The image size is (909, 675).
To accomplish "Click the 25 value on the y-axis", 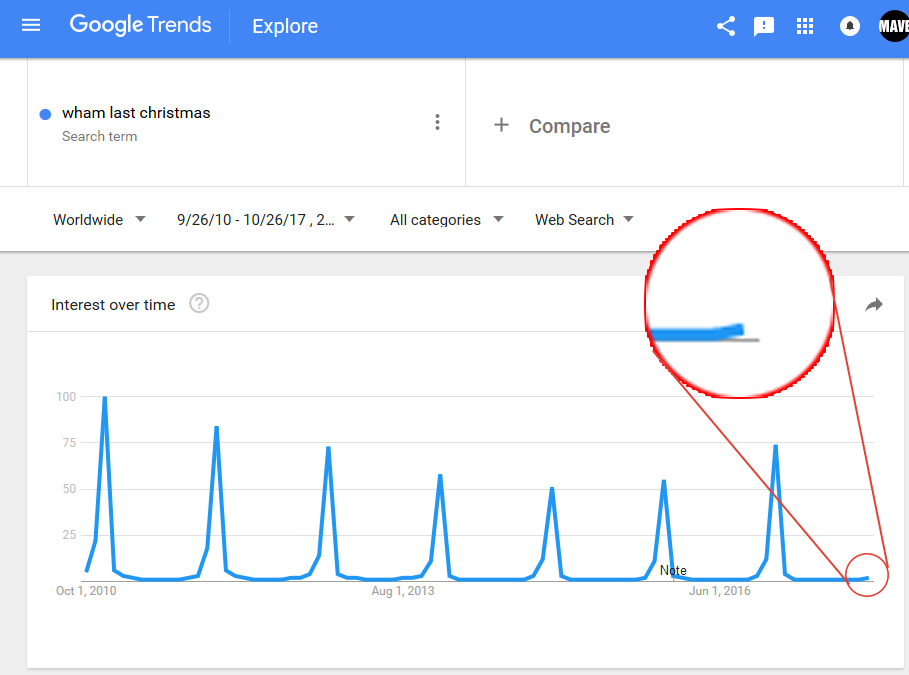I will pos(69,535).
